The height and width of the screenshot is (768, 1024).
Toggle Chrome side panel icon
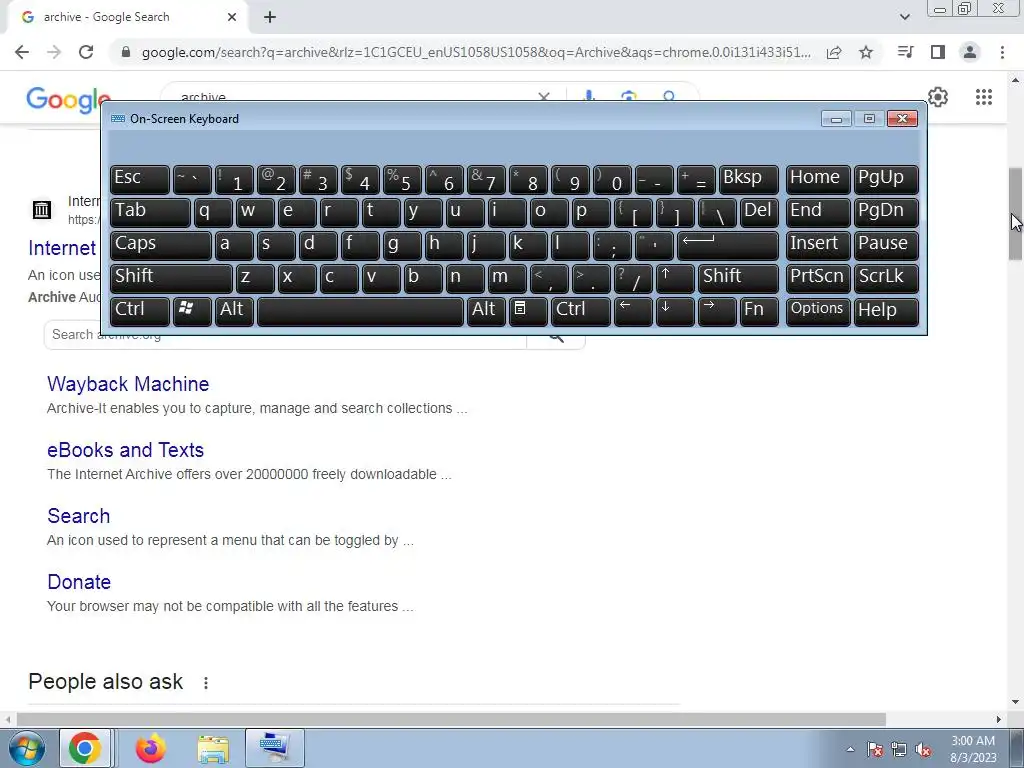(938, 52)
